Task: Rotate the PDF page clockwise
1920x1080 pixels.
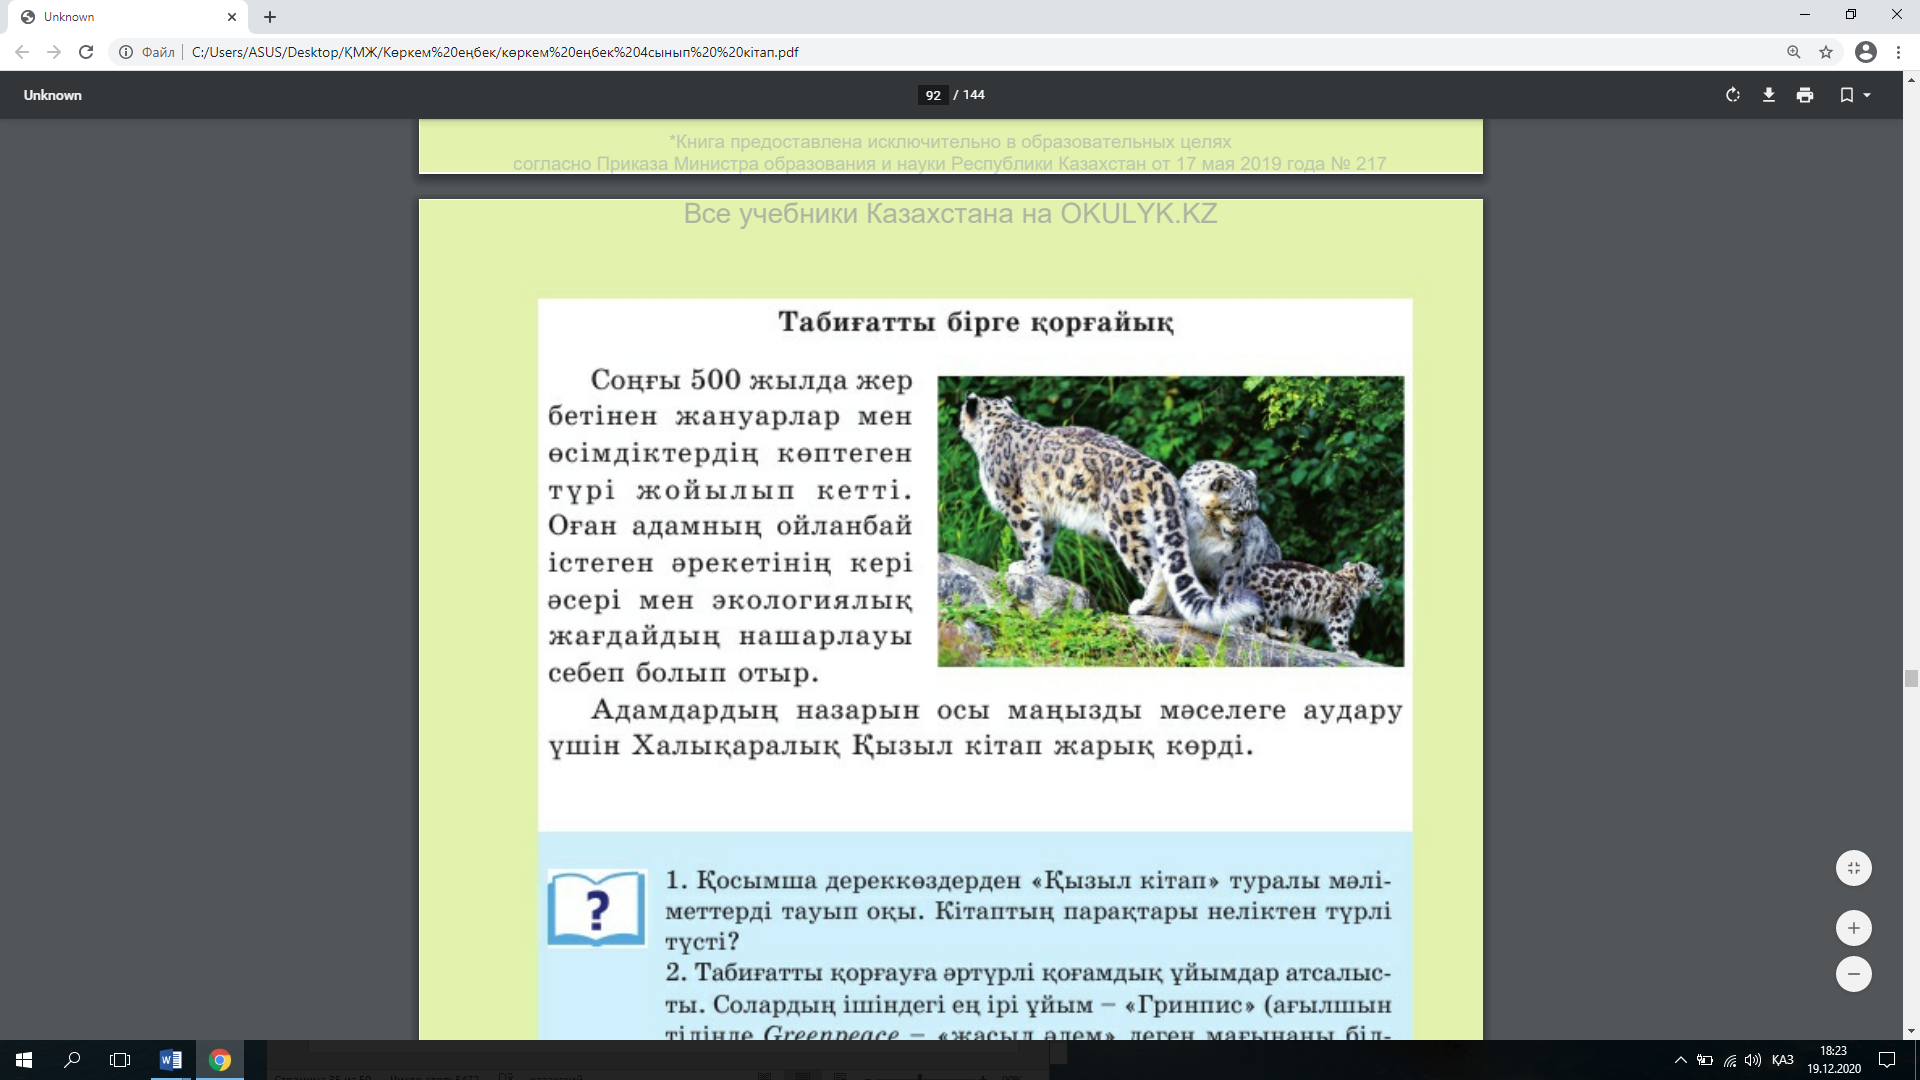Action: [1732, 95]
